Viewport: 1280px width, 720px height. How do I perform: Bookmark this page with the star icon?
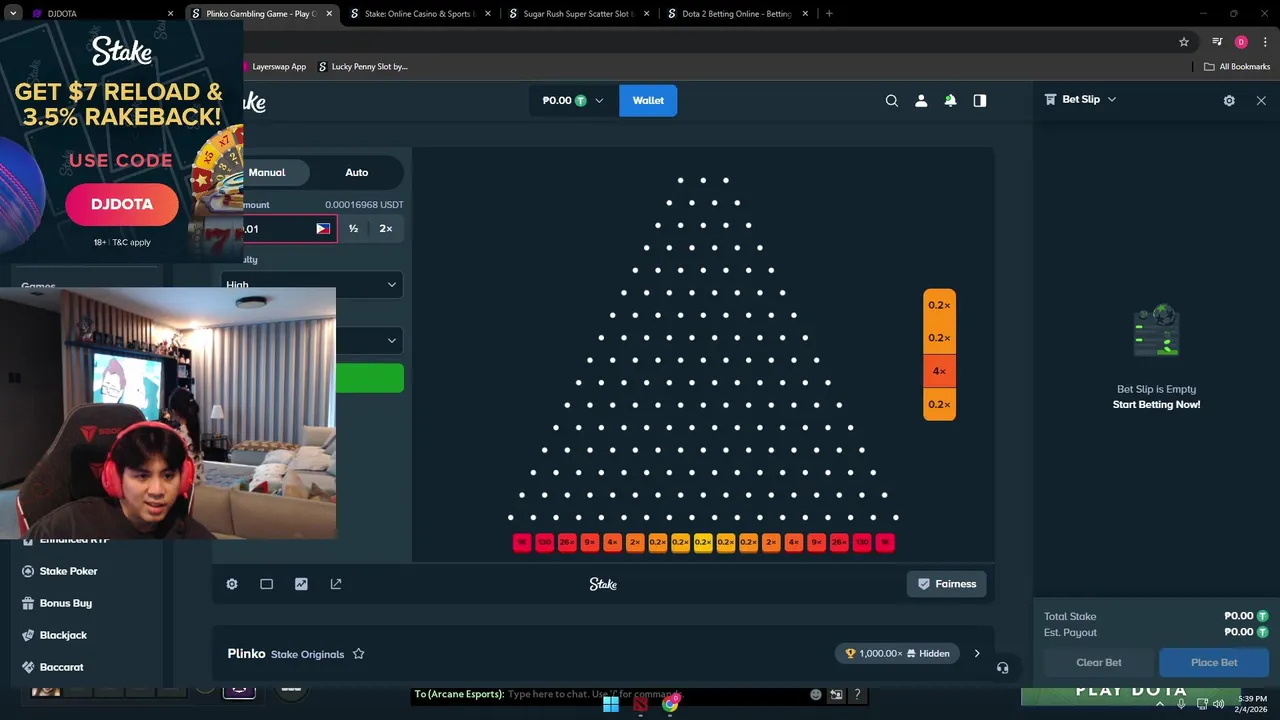click(x=1184, y=42)
